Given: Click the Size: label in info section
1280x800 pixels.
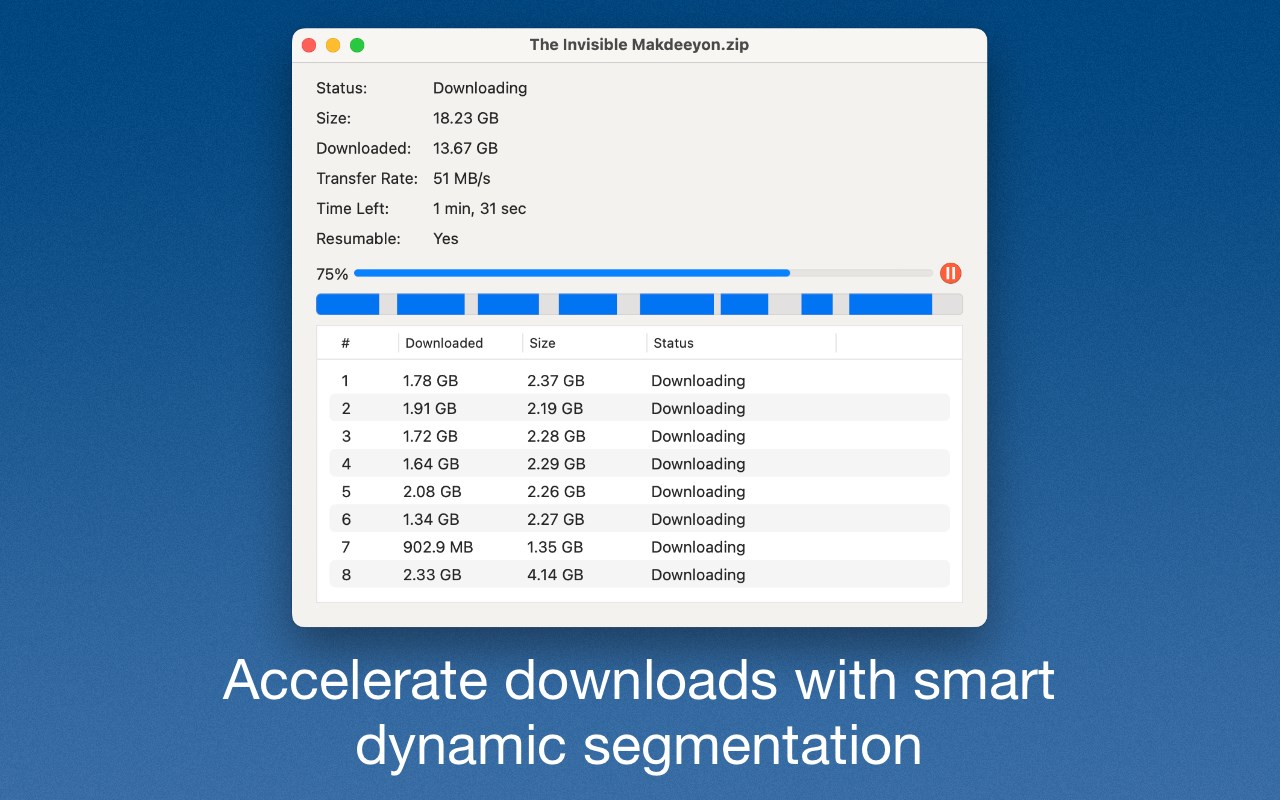Looking at the screenshot, I should pos(333,118).
